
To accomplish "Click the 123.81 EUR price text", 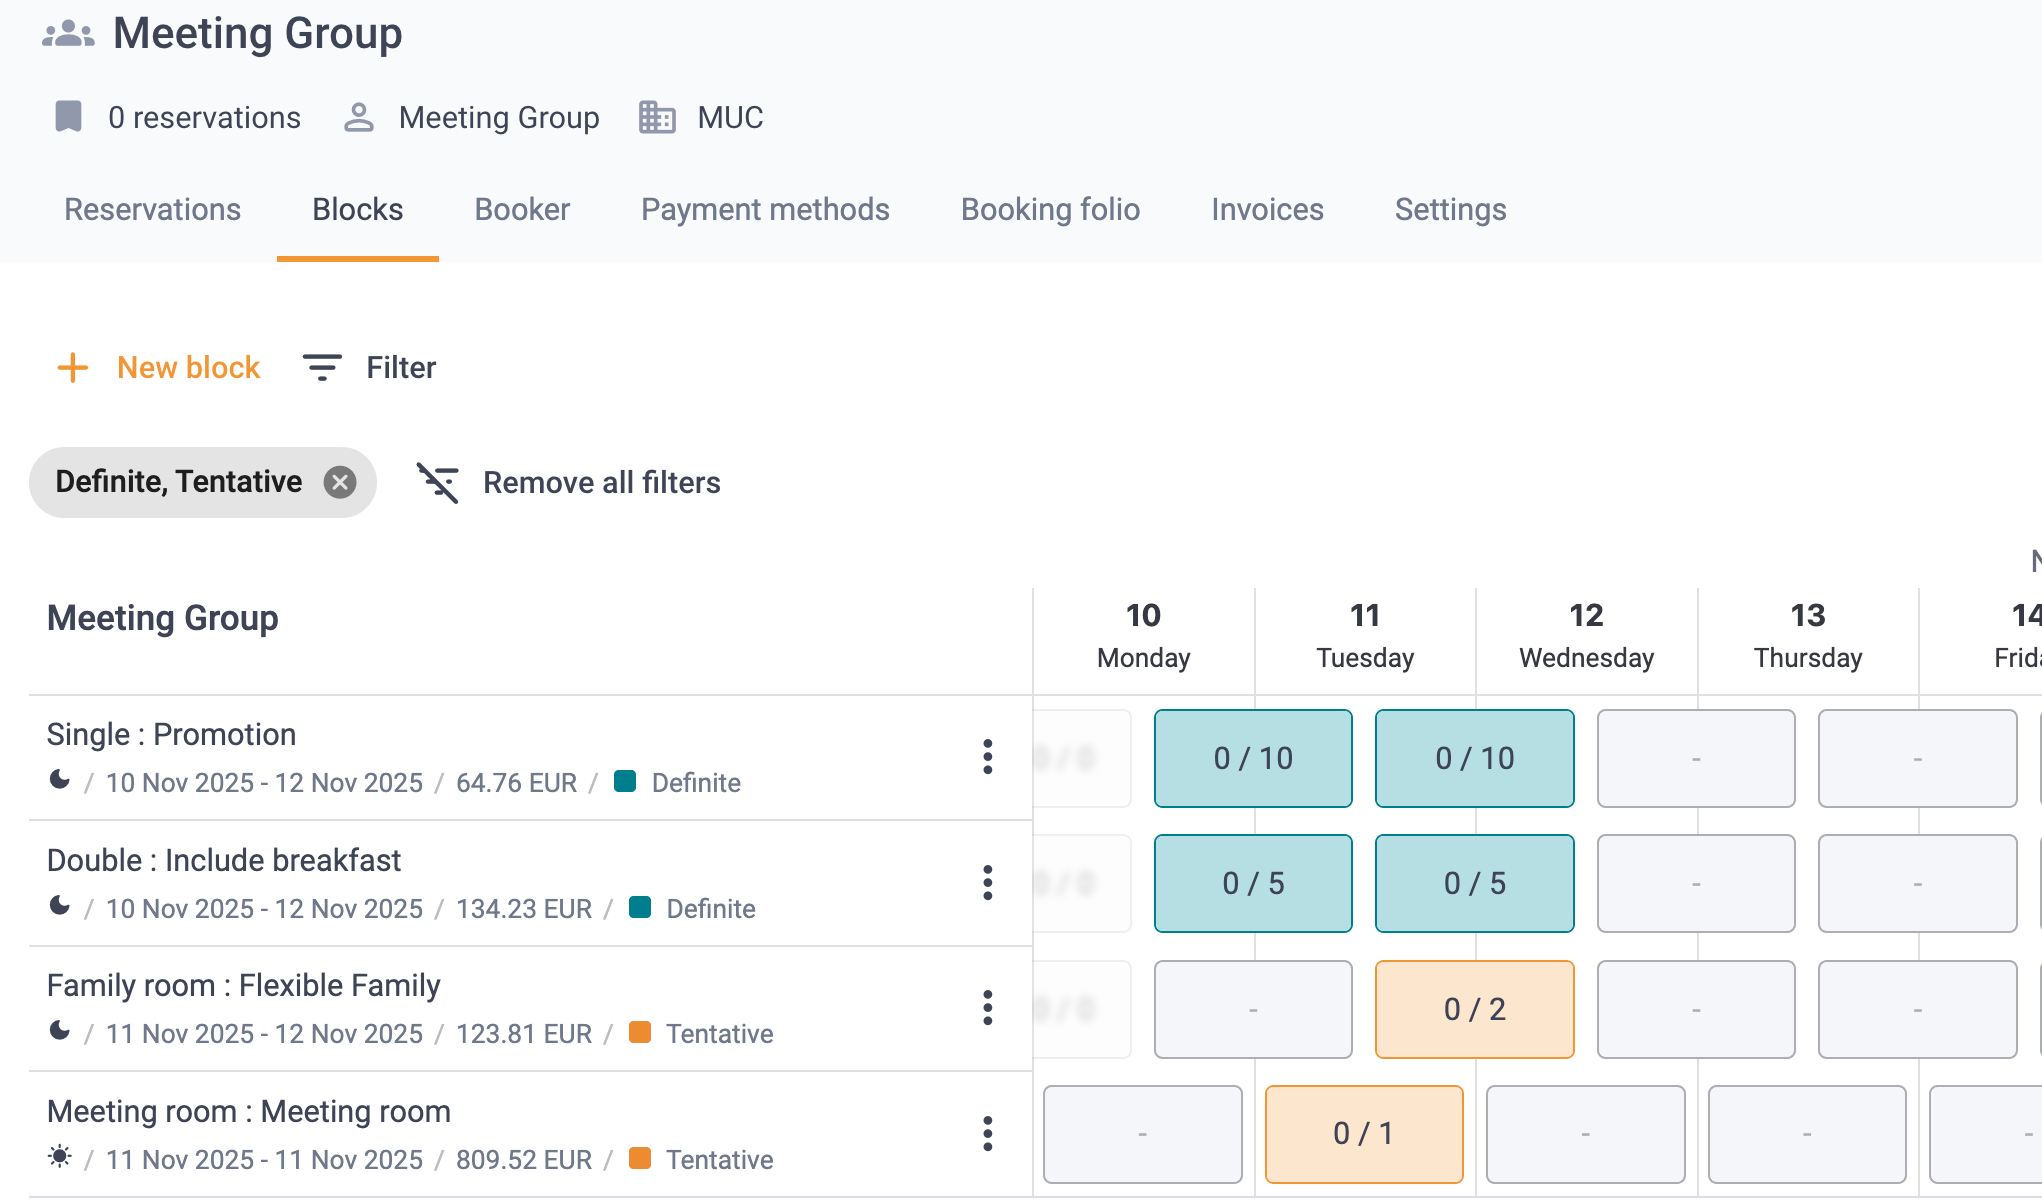I will [524, 1034].
